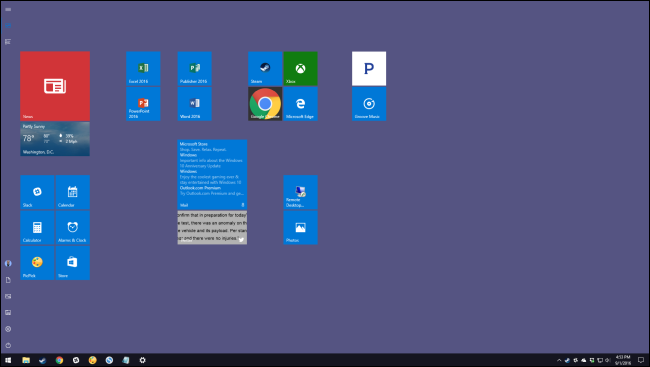Open Slack from the taskbar

coord(76,360)
